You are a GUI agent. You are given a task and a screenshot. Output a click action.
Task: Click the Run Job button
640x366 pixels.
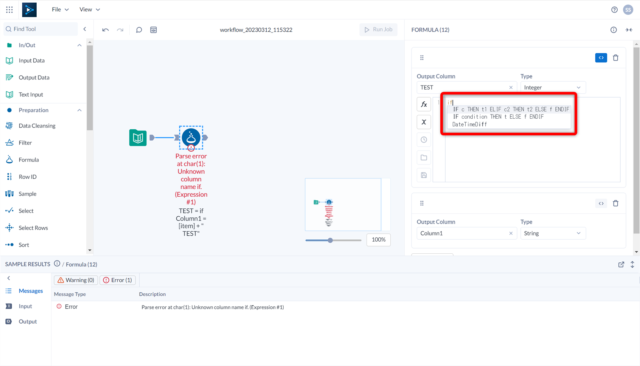[378, 29]
